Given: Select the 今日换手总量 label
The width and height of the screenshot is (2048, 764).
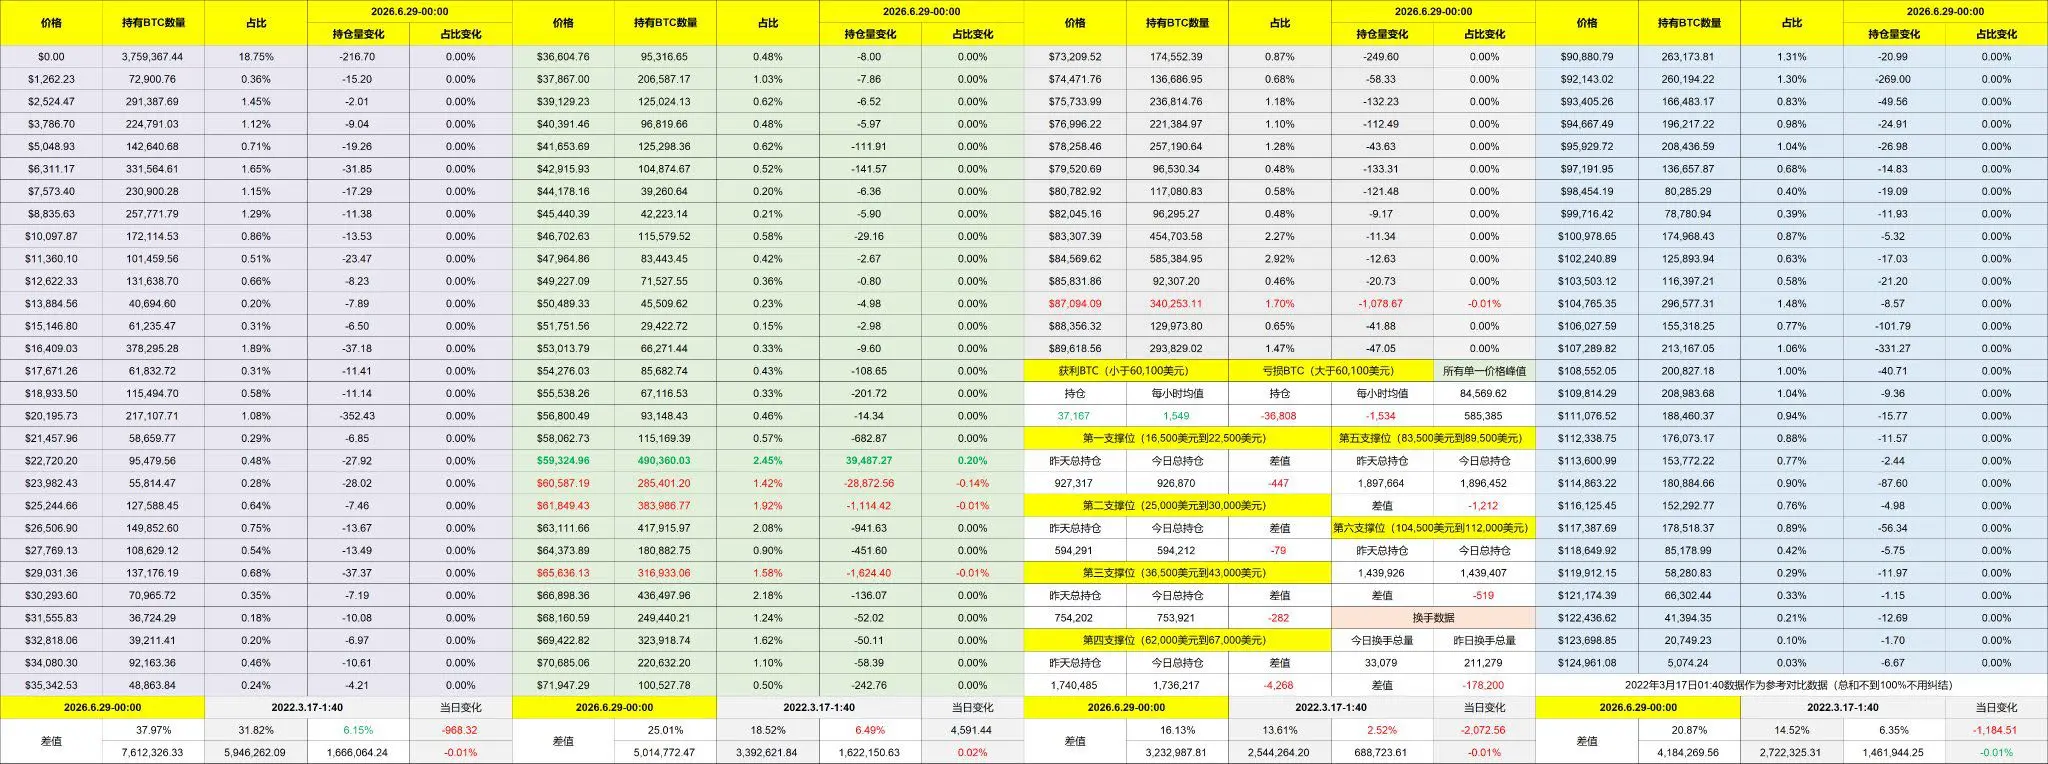Looking at the screenshot, I should pyautogui.click(x=1381, y=640).
